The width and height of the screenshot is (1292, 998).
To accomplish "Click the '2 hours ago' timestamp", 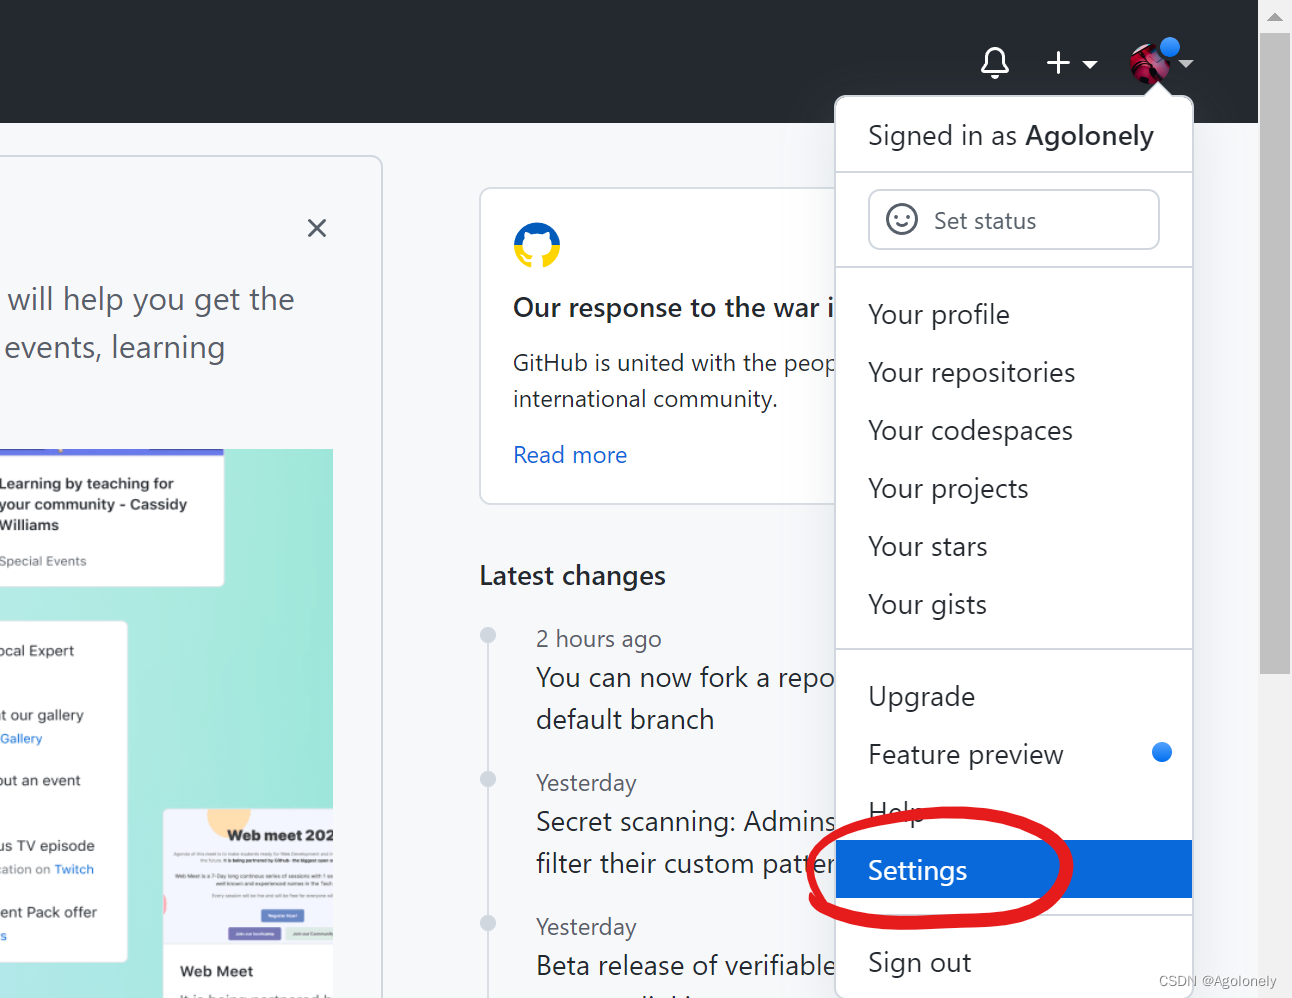I will (x=598, y=639).
